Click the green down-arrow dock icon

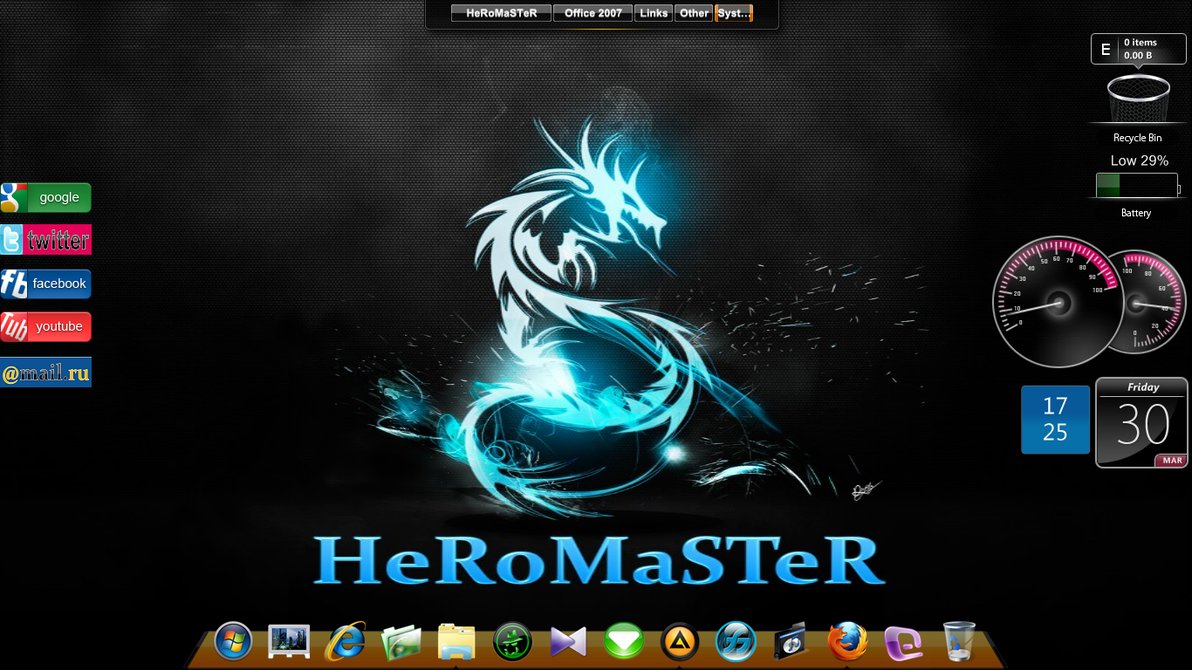coord(623,641)
